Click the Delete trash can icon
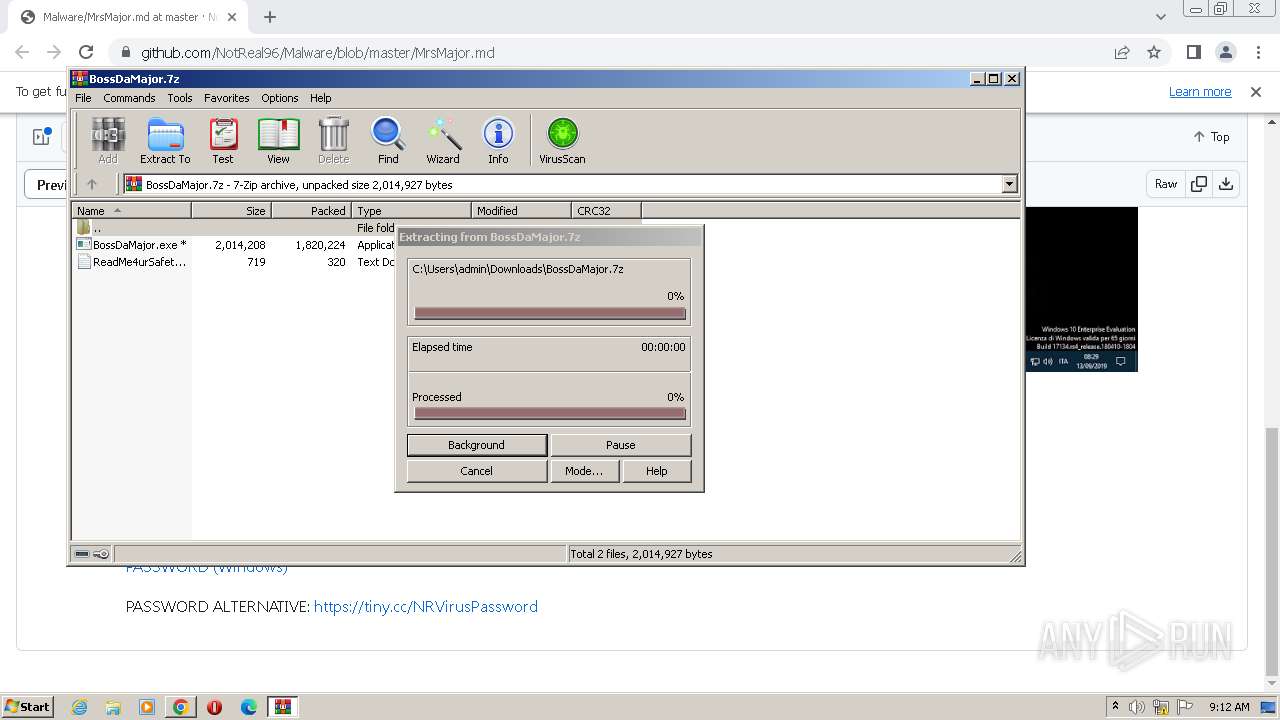The height and width of the screenshot is (720, 1280). 333,140
